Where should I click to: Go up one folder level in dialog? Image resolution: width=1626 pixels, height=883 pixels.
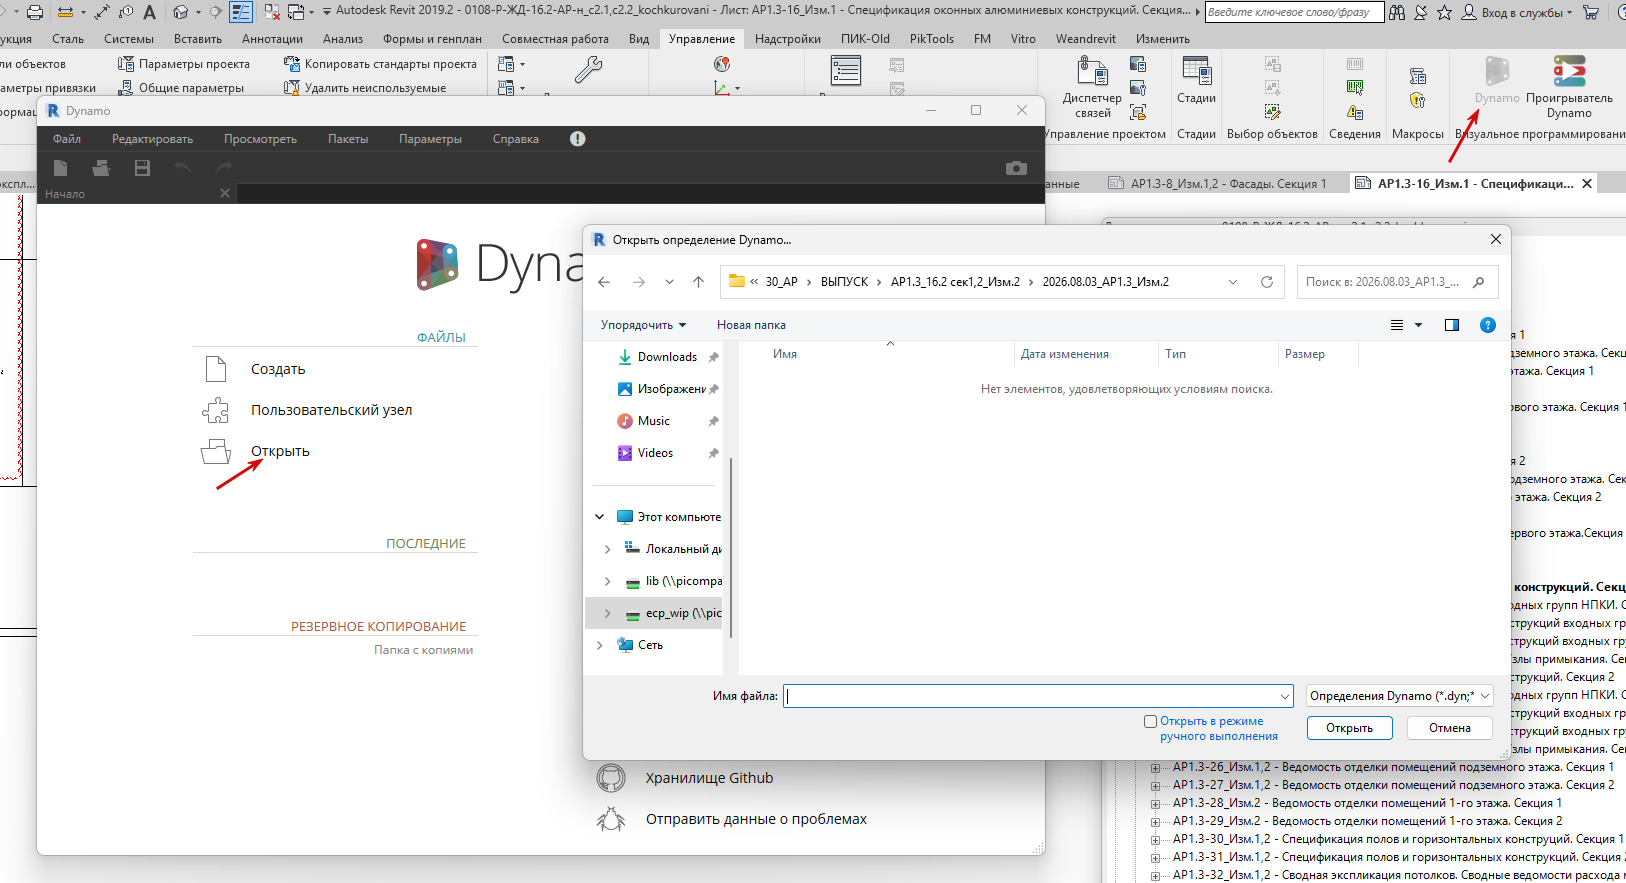[698, 282]
